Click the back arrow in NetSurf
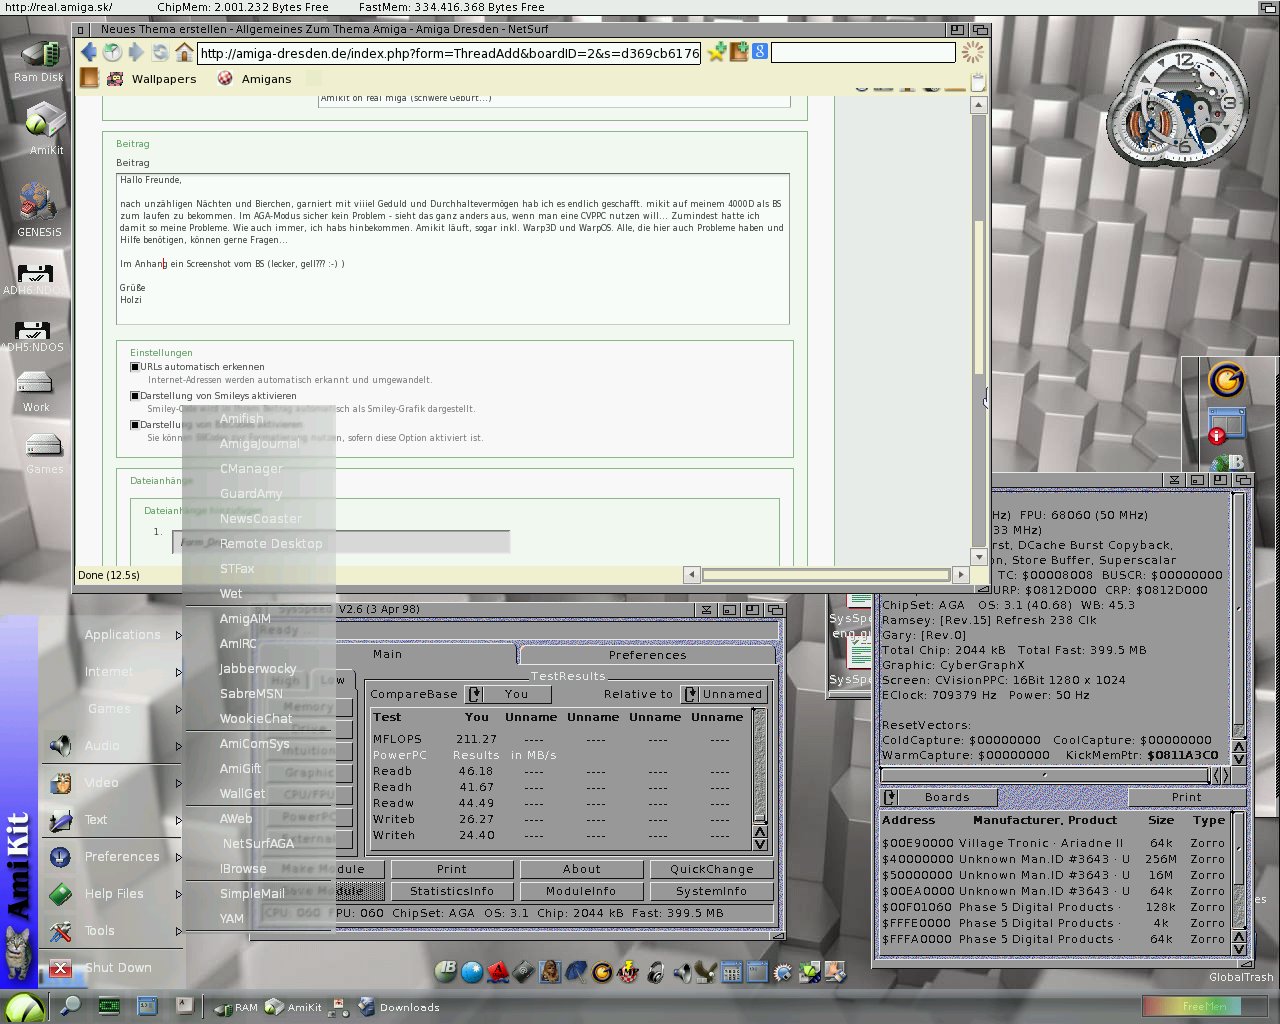This screenshot has width=1280, height=1024. coord(89,53)
